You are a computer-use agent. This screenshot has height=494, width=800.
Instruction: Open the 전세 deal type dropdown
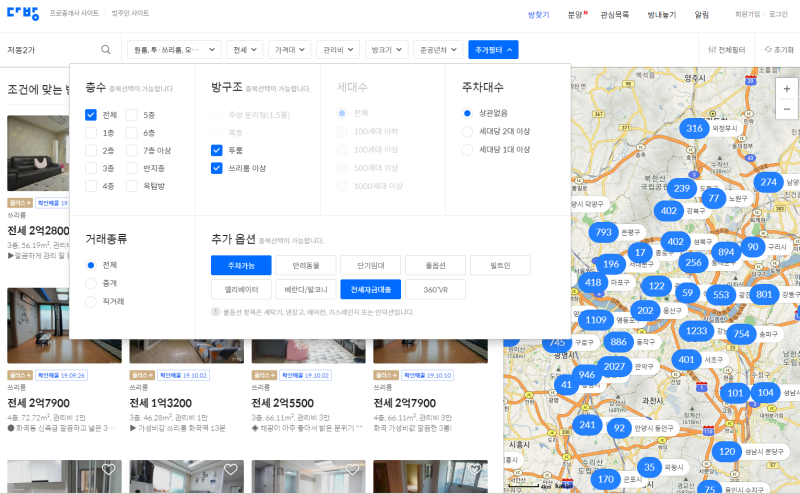click(x=244, y=50)
